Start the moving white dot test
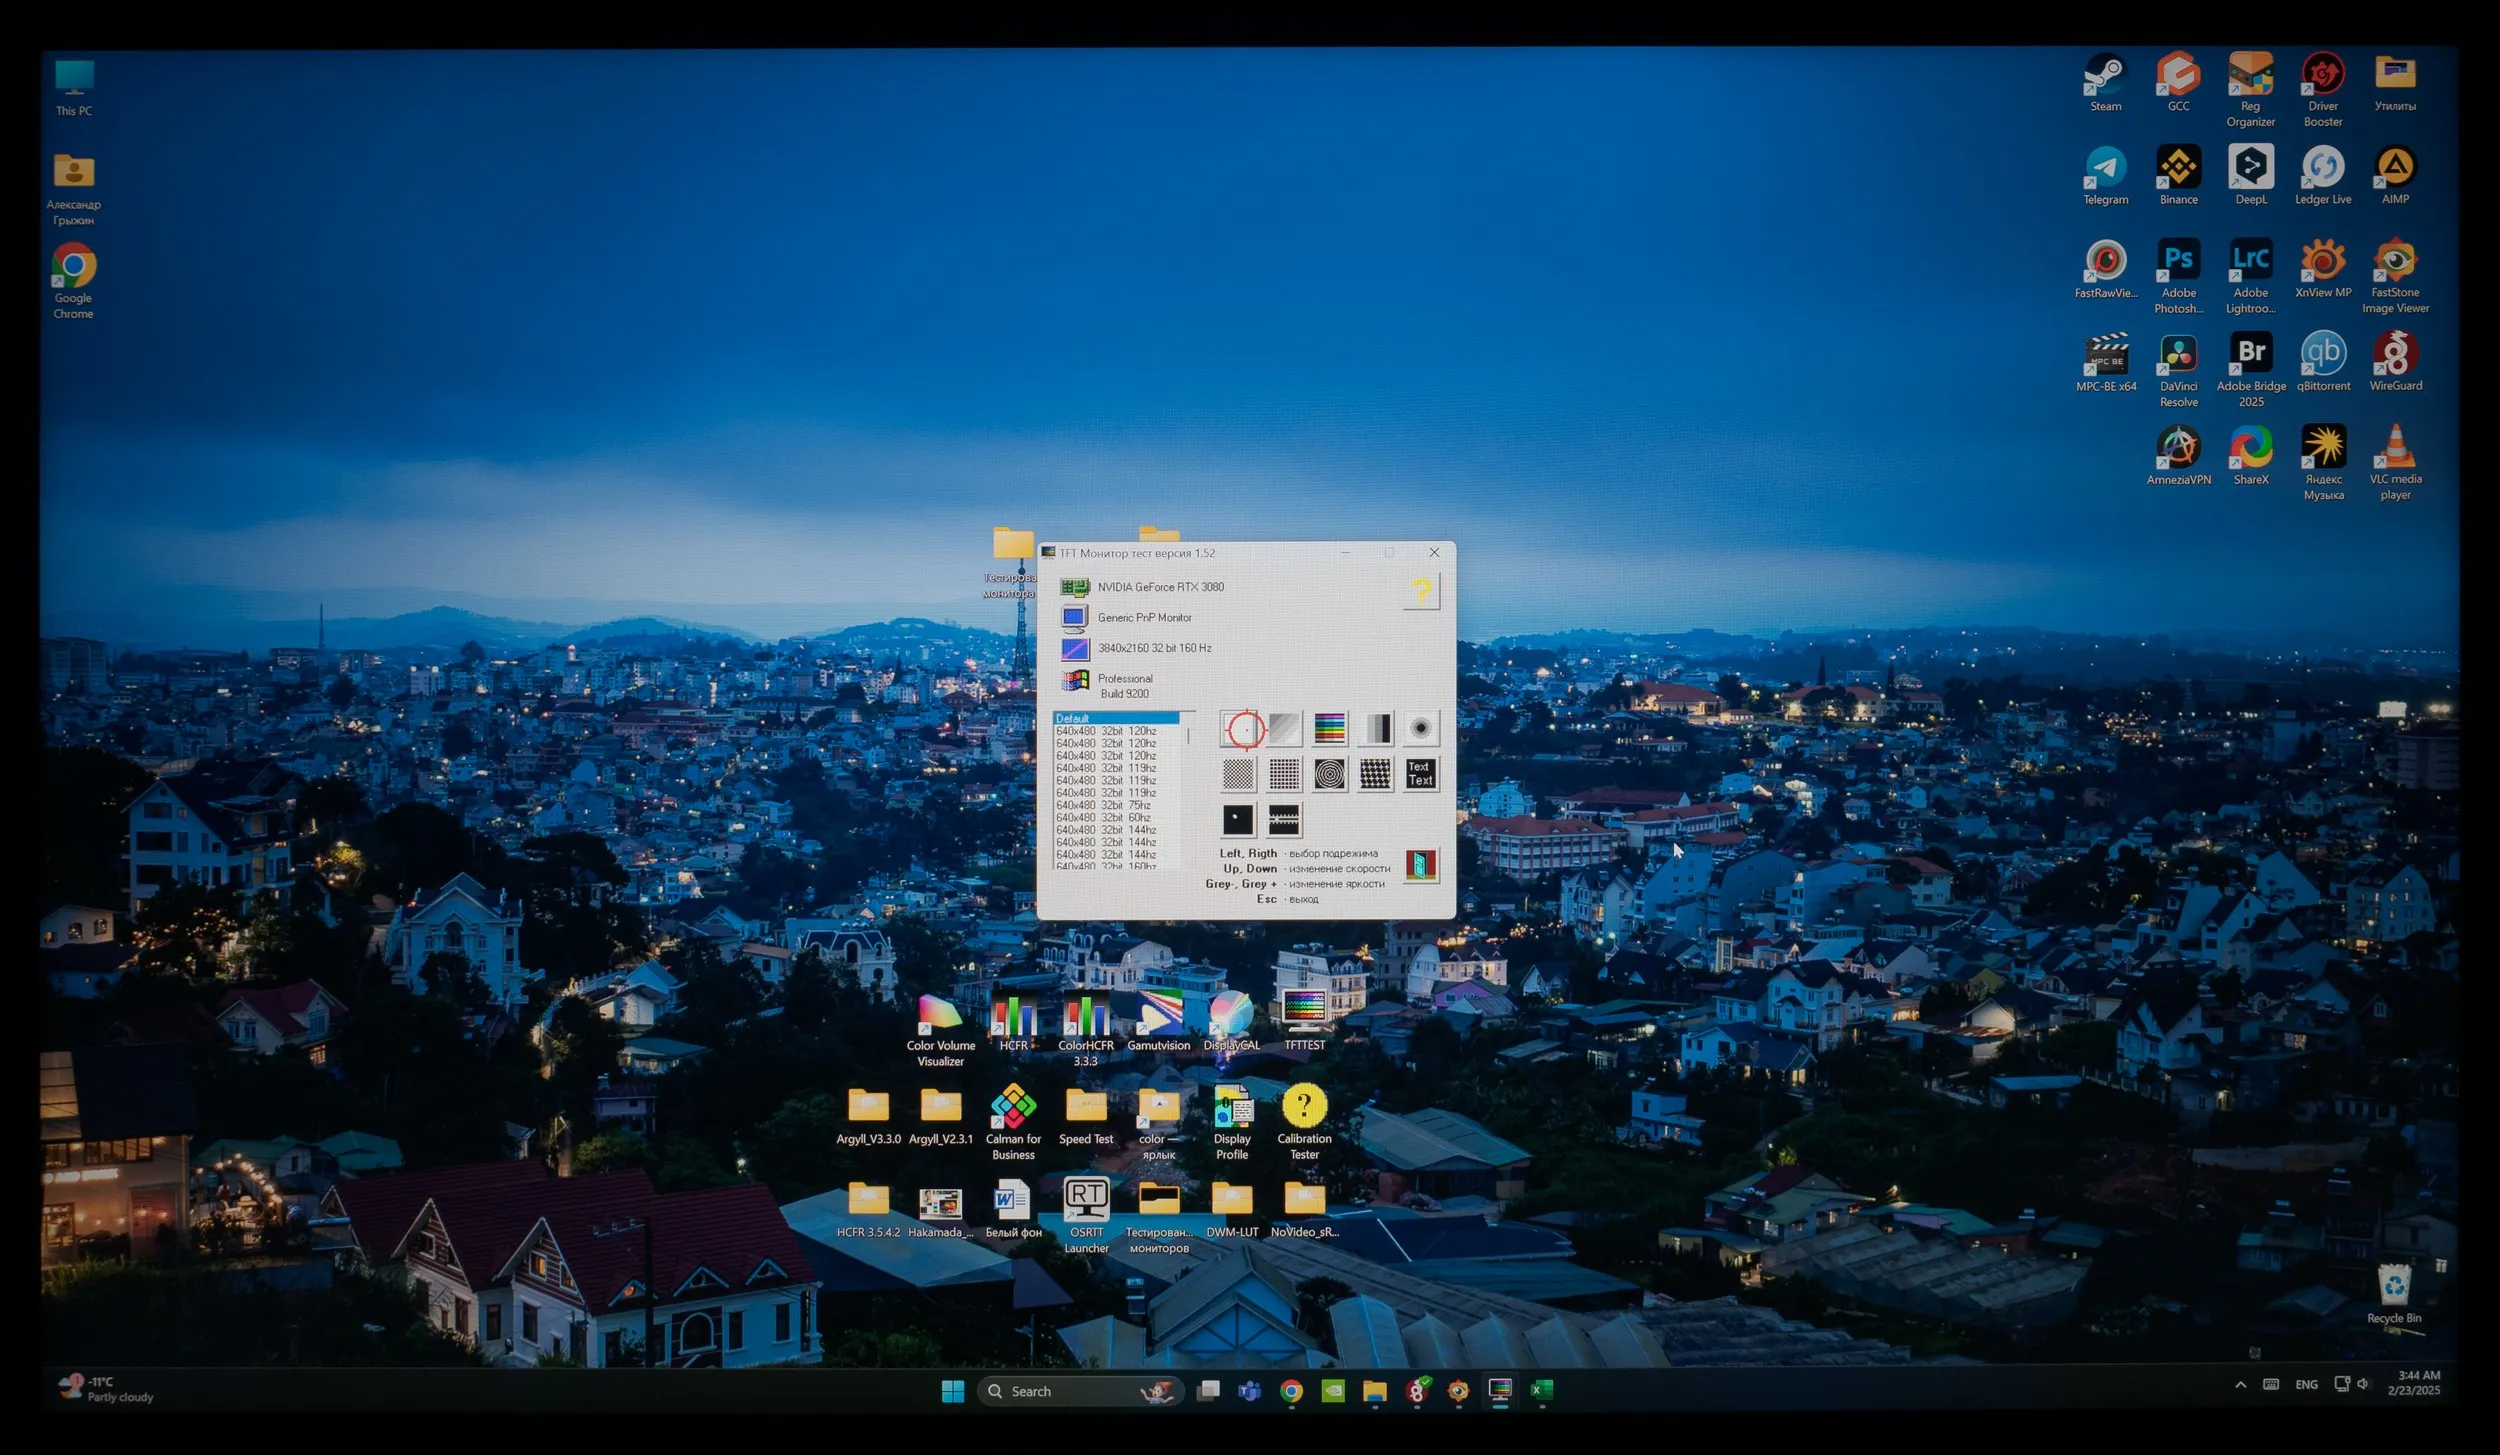This screenshot has width=2500, height=1455. point(1237,820)
